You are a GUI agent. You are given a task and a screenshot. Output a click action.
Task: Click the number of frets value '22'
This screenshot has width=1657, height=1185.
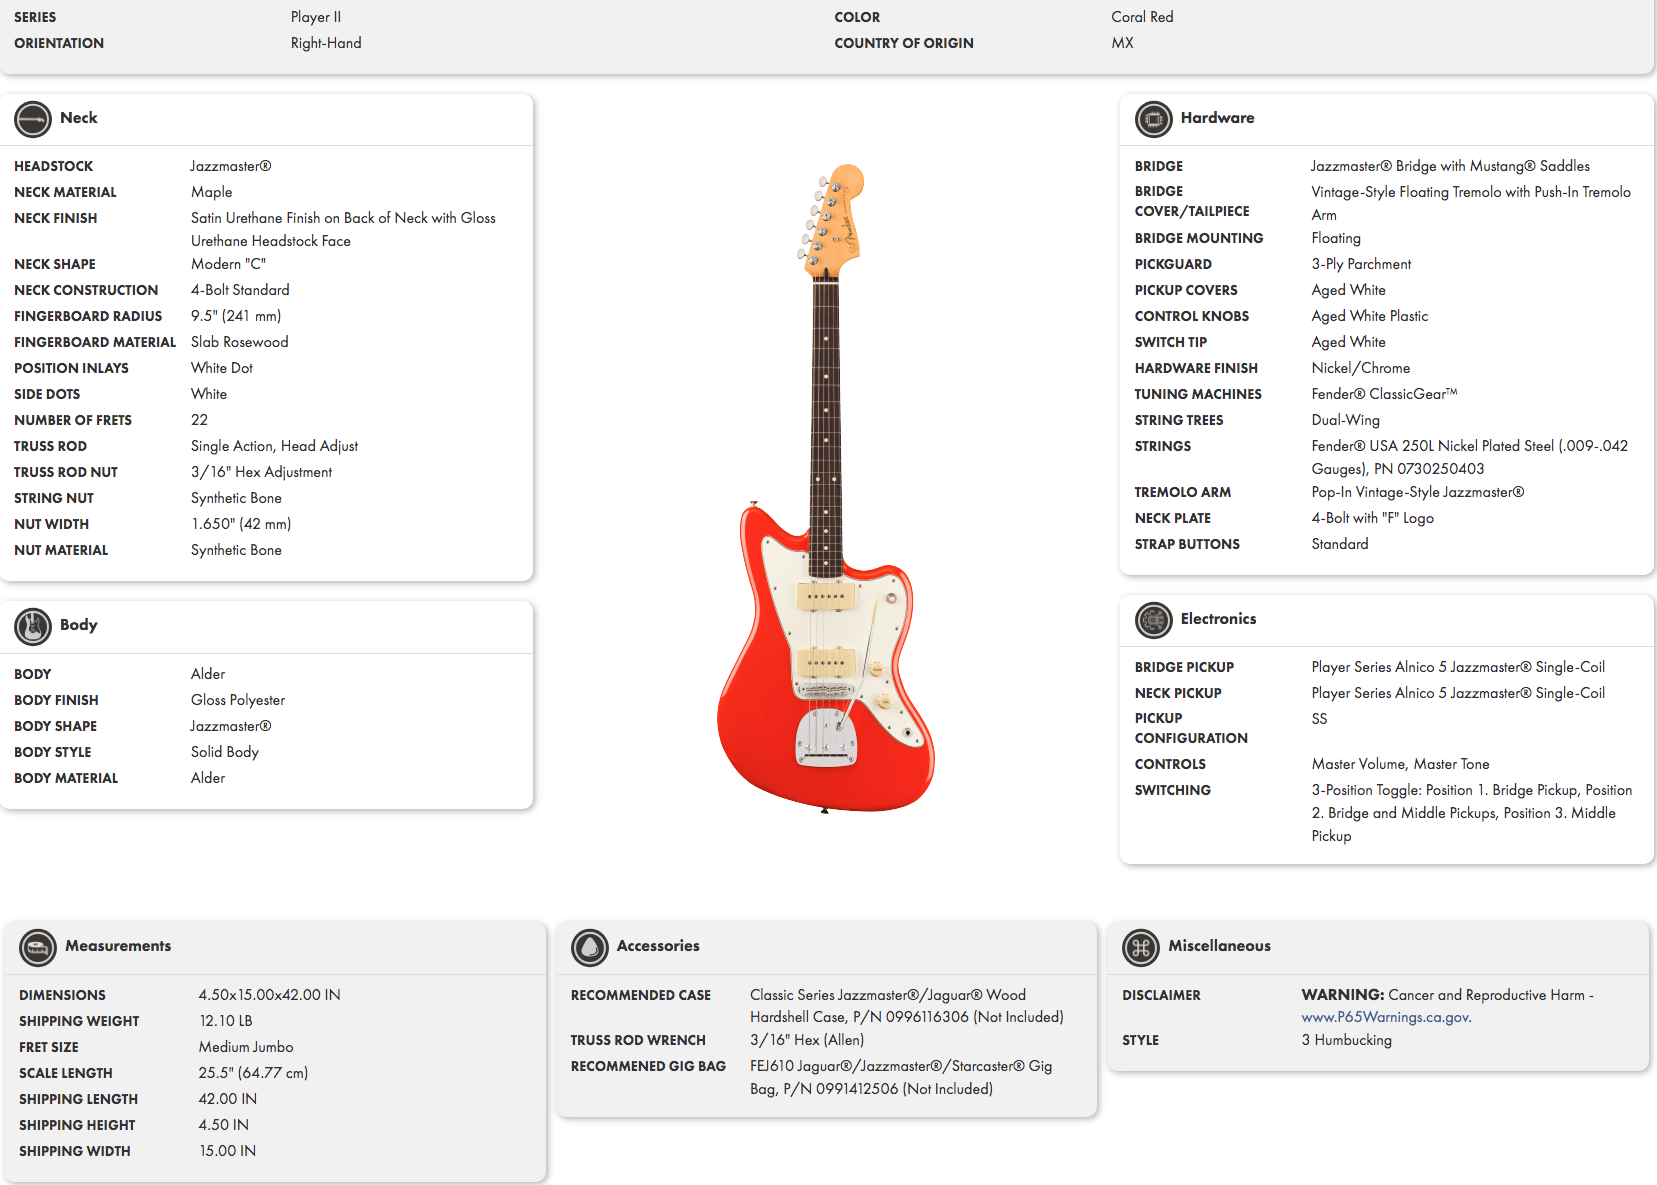pos(199,420)
